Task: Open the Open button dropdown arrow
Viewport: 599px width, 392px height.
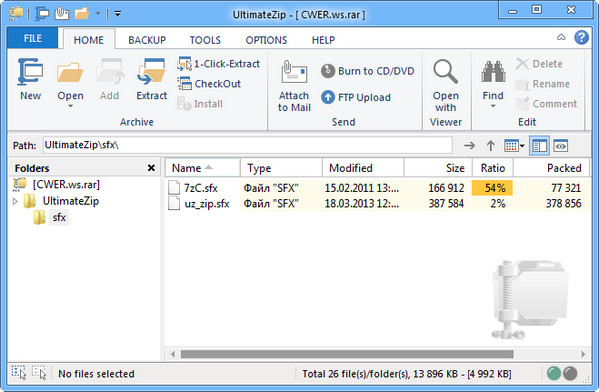Action: [70, 106]
